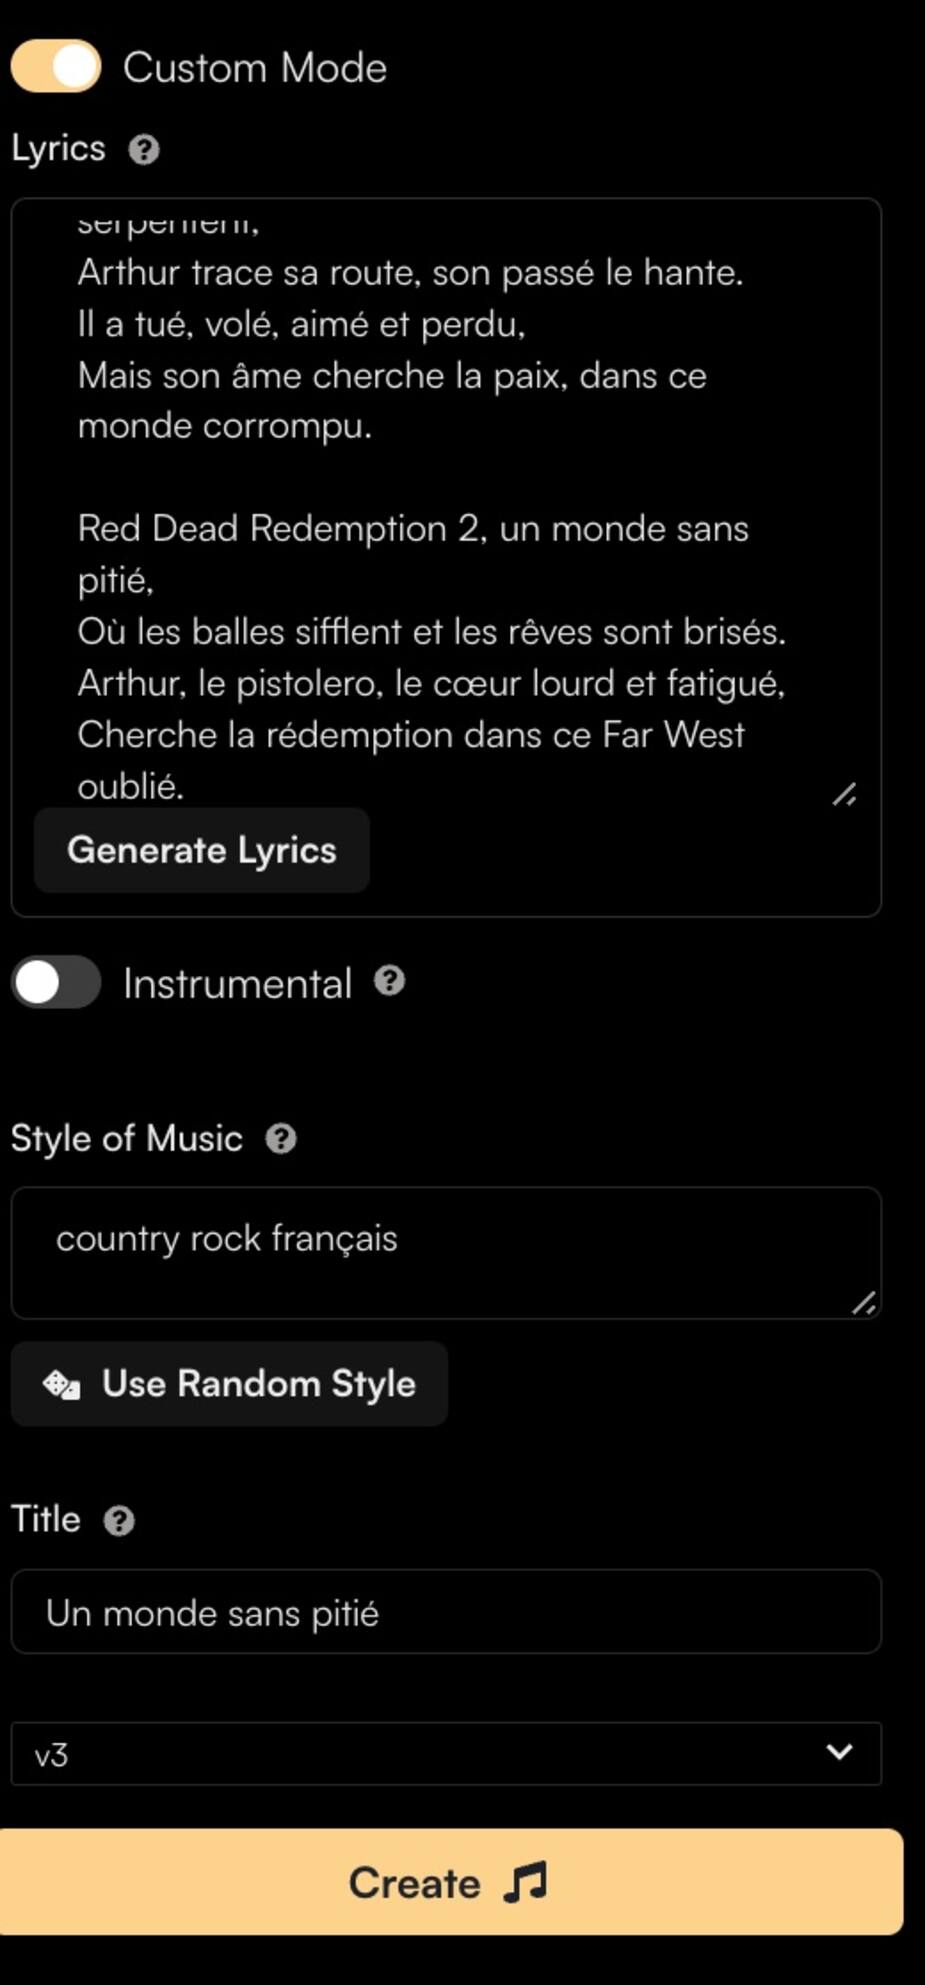Viewport: 925px width, 1985px height.
Task: Click the help icon beside Instrumental
Action: point(390,981)
